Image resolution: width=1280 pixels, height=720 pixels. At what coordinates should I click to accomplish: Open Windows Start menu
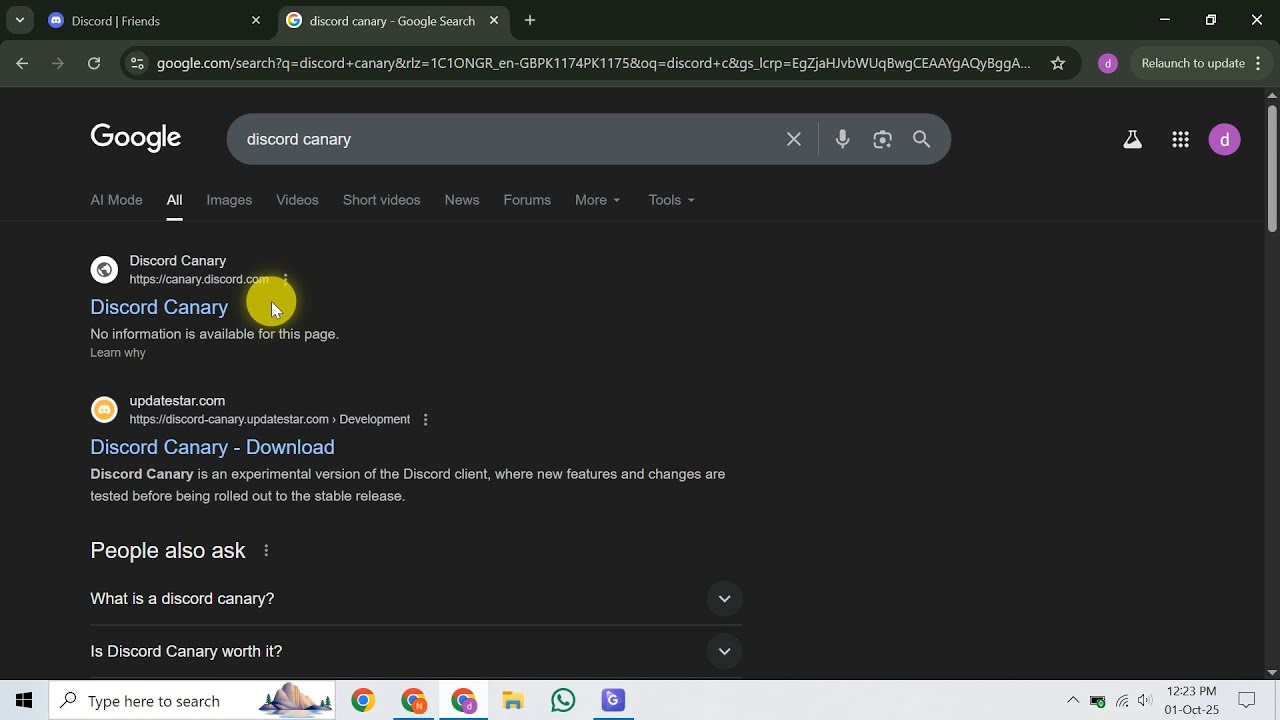pos(24,700)
